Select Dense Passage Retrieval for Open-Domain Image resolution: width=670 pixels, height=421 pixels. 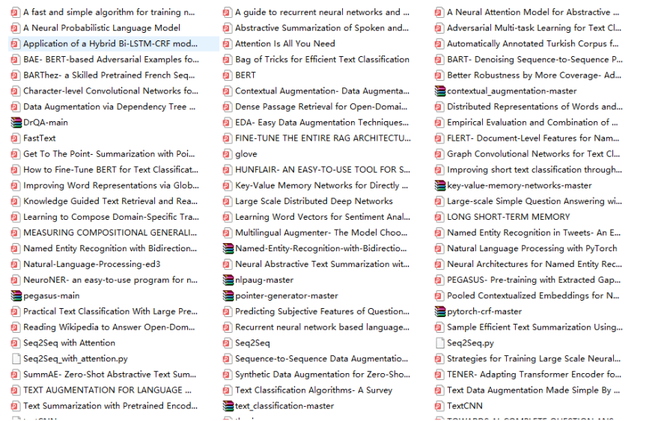pos(321,107)
